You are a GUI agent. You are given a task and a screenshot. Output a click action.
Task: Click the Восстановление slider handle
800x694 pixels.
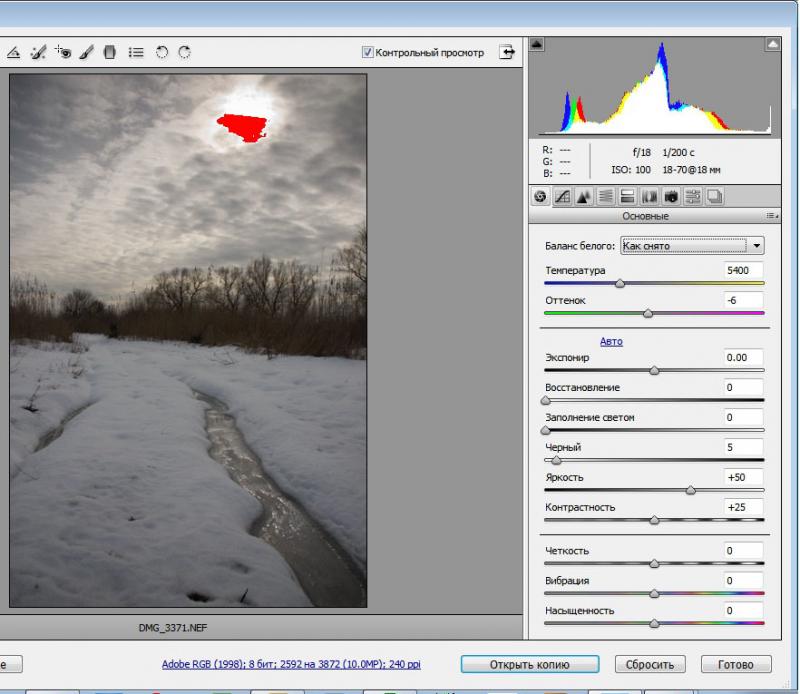[545, 401]
